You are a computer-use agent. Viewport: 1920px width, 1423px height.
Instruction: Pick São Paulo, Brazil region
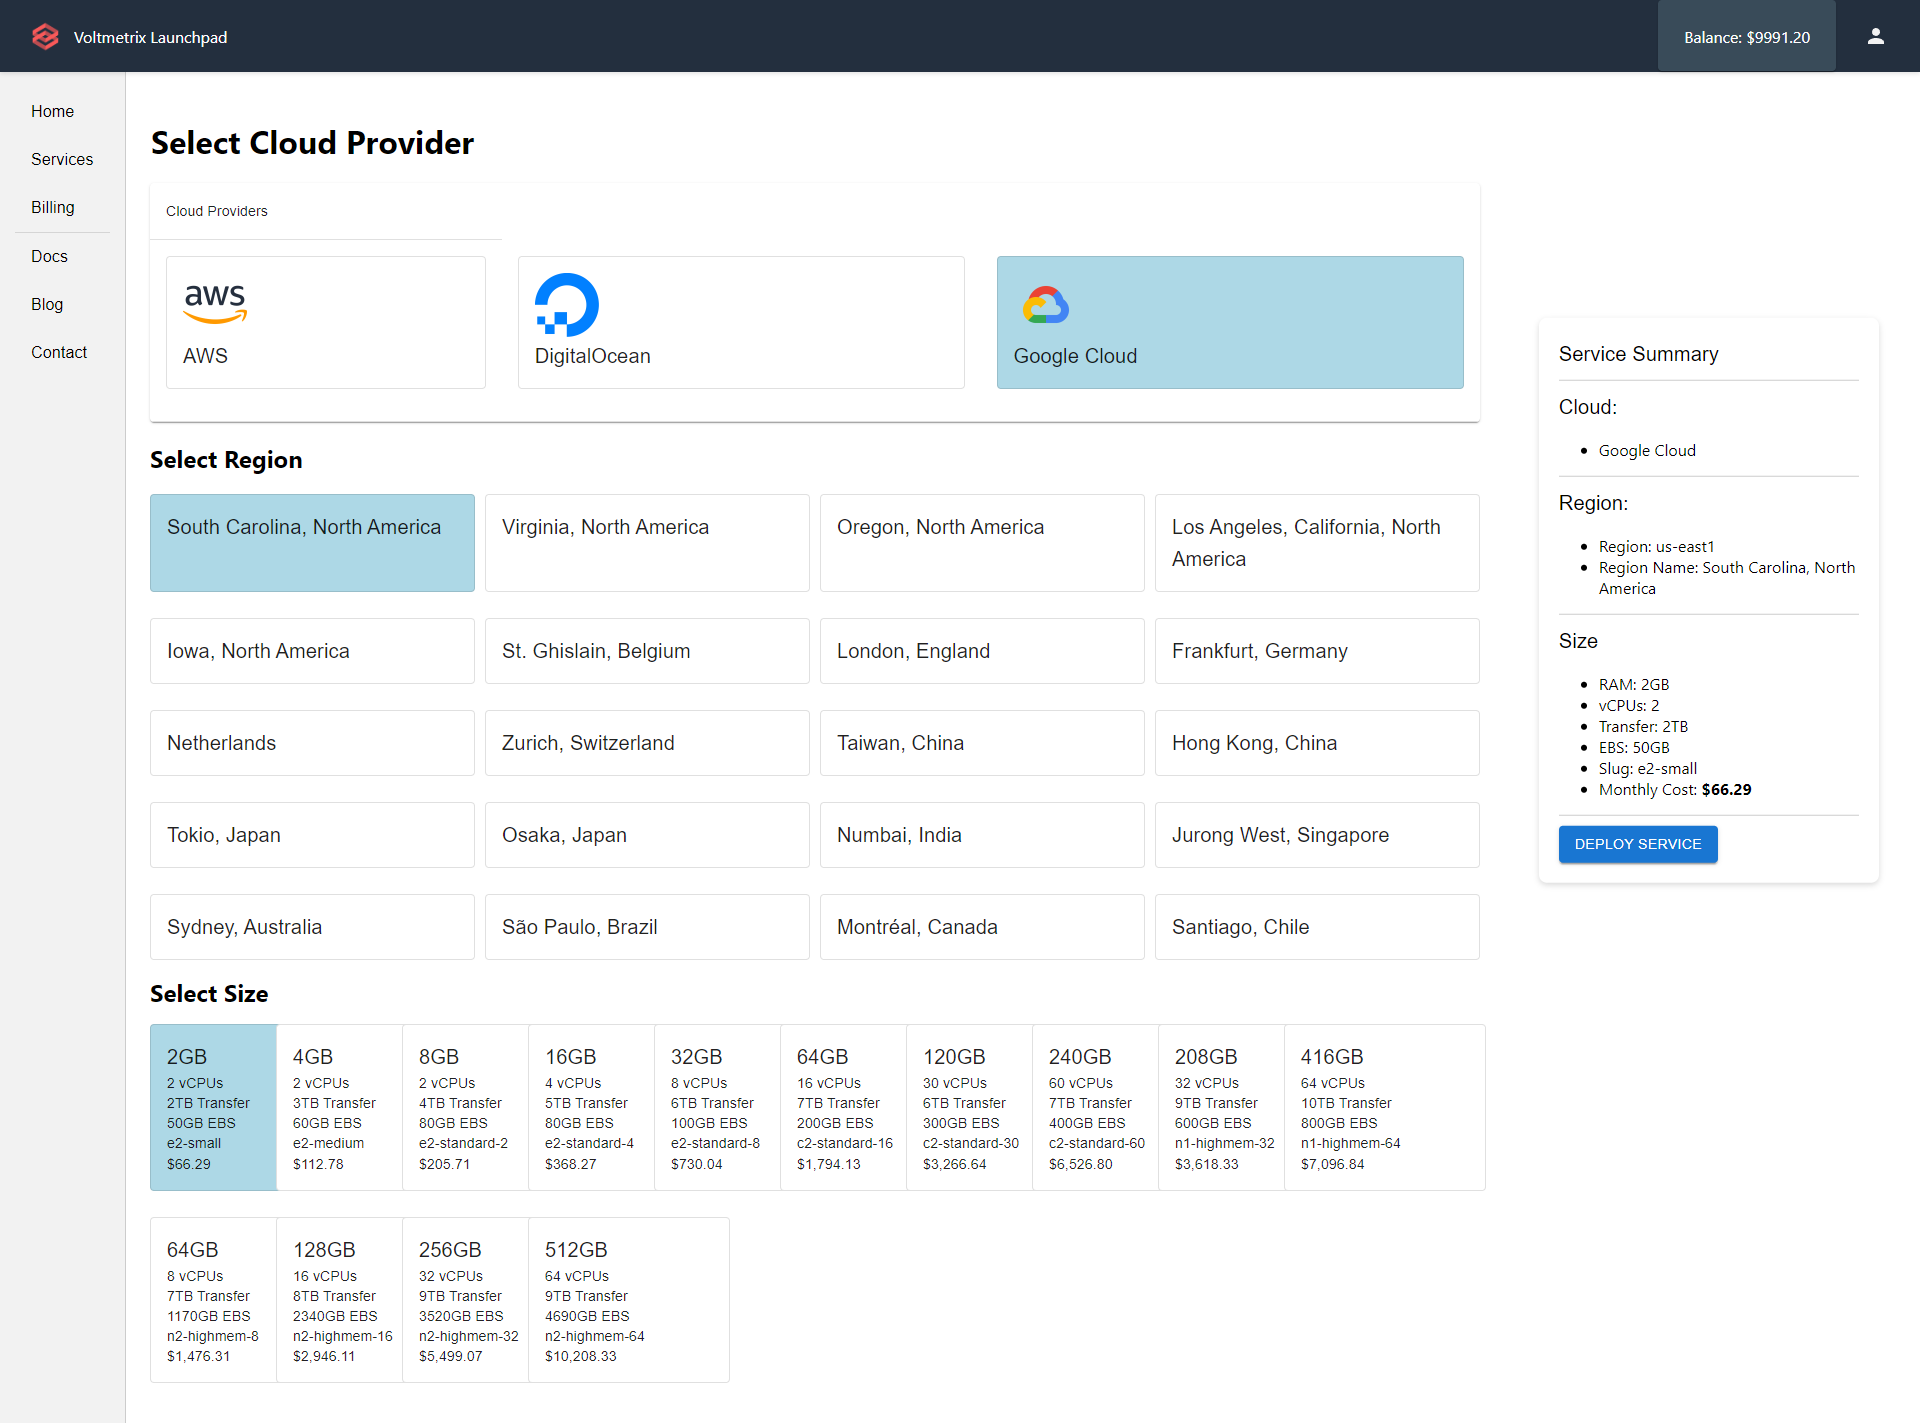(x=647, y=927)
